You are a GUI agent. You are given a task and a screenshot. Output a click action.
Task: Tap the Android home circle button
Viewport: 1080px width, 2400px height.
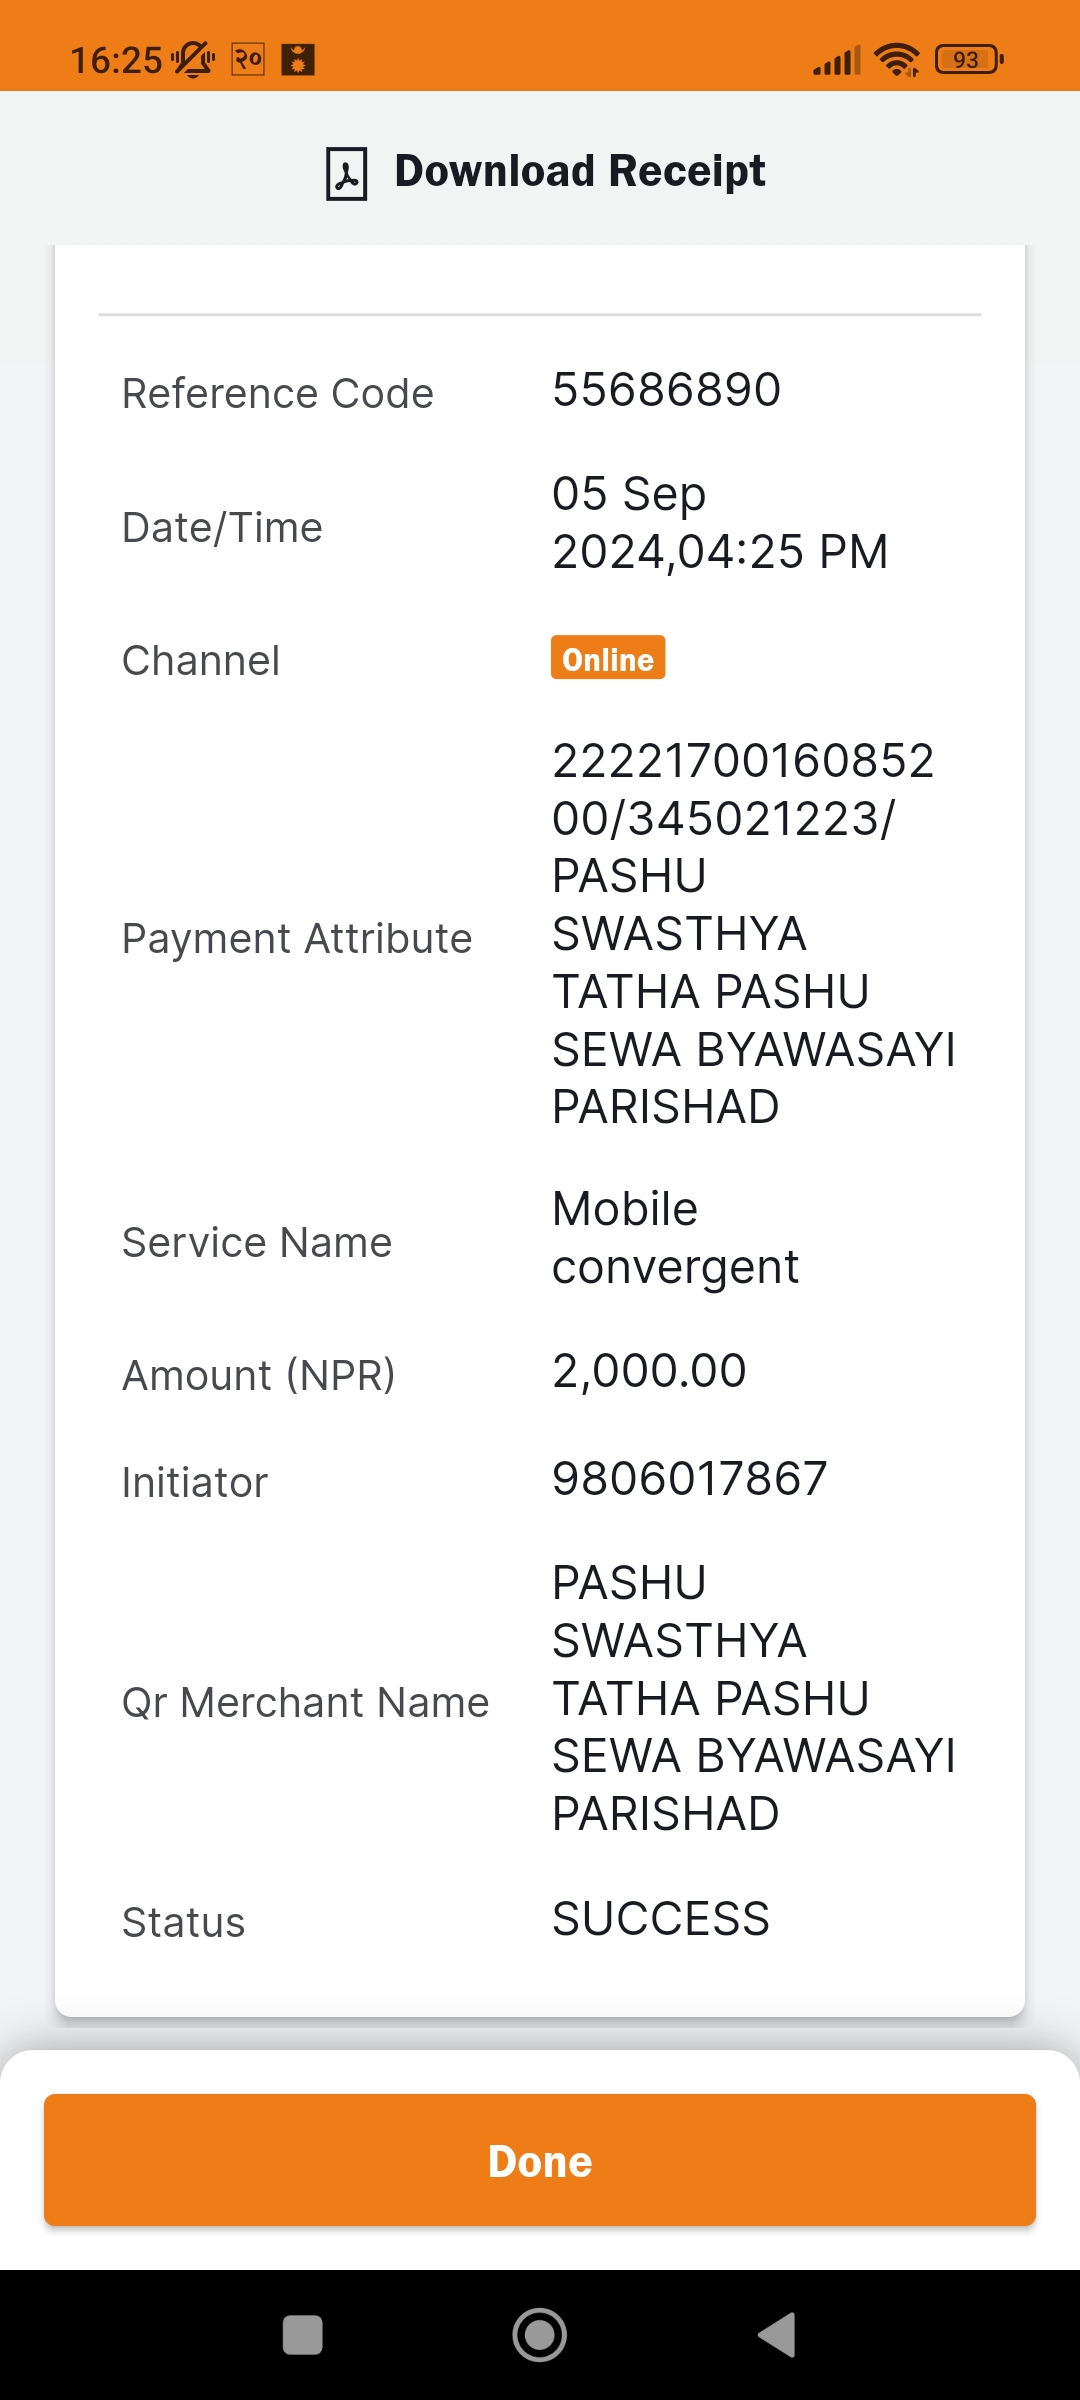click(540, 2335)
